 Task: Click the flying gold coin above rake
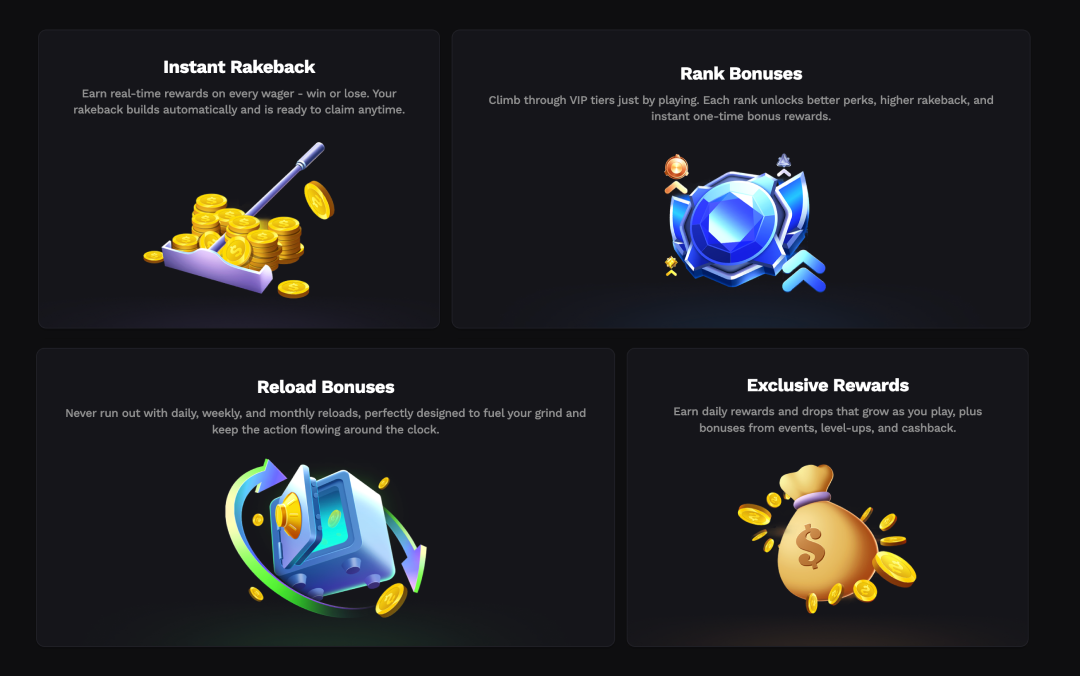(x=319, y=200)
